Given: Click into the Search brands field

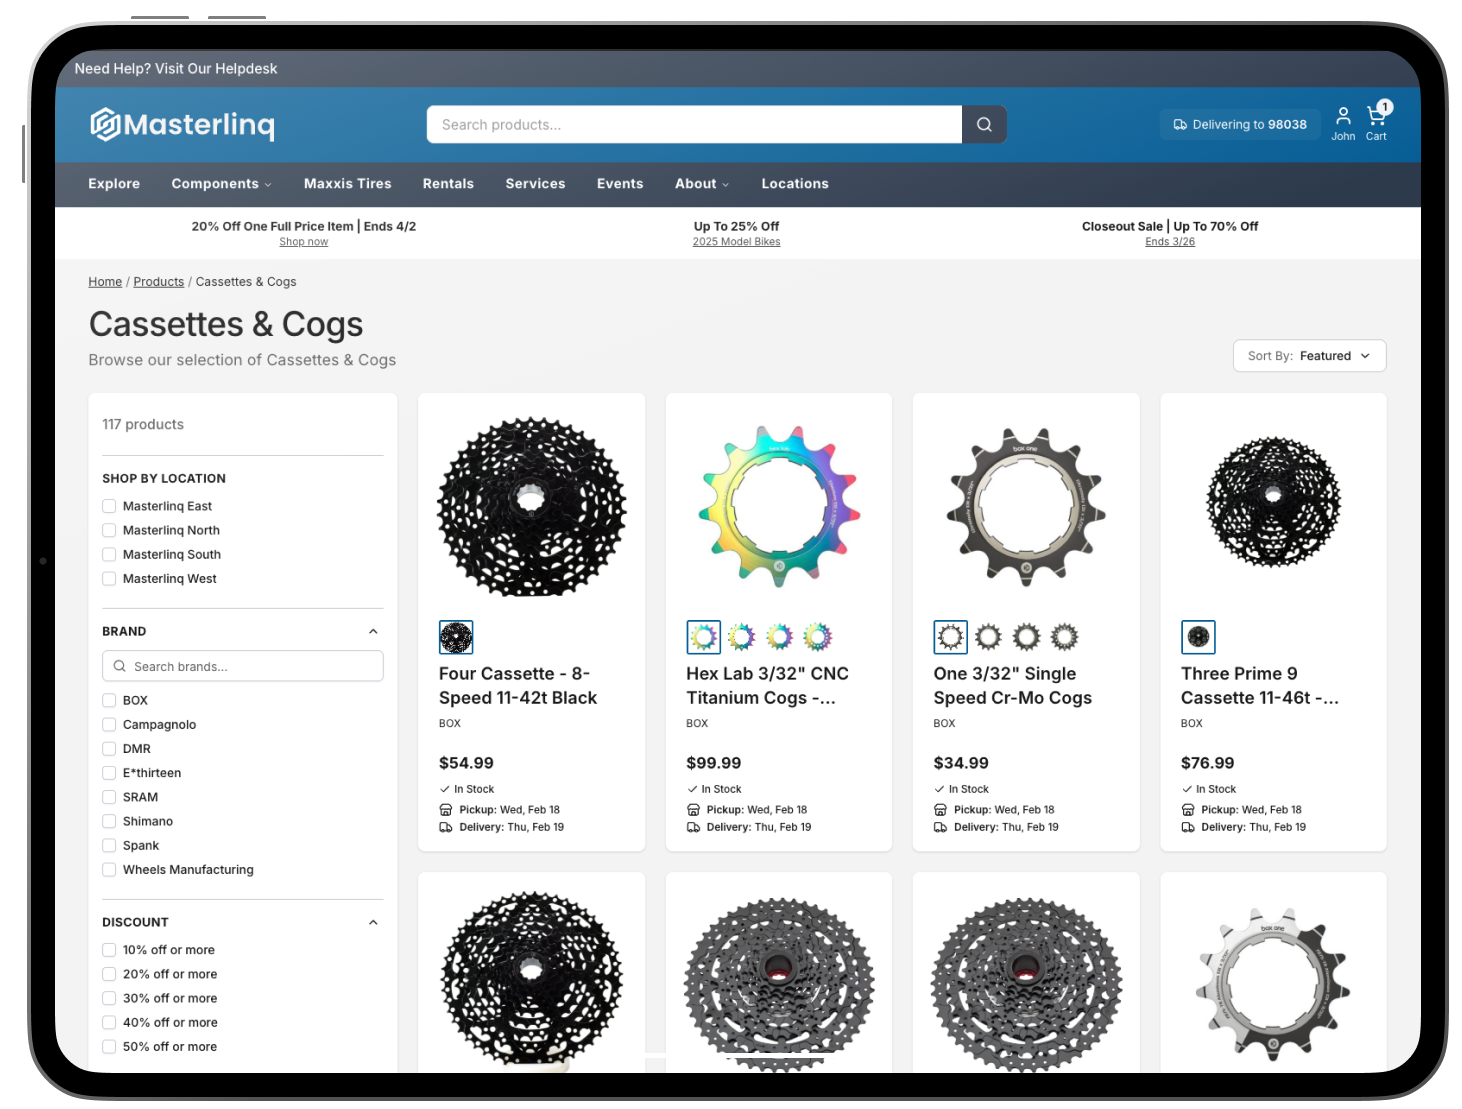Looking at the screenshot, I should [x=243, y=666].
